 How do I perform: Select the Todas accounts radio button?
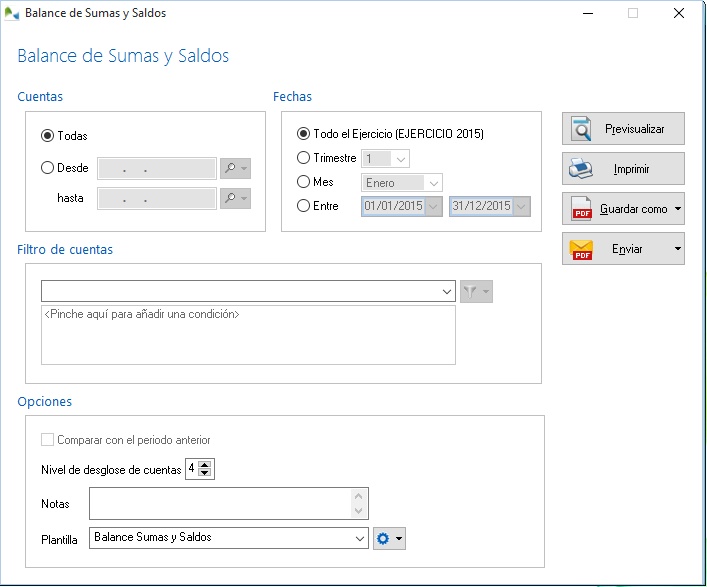[x=48, y=135]
